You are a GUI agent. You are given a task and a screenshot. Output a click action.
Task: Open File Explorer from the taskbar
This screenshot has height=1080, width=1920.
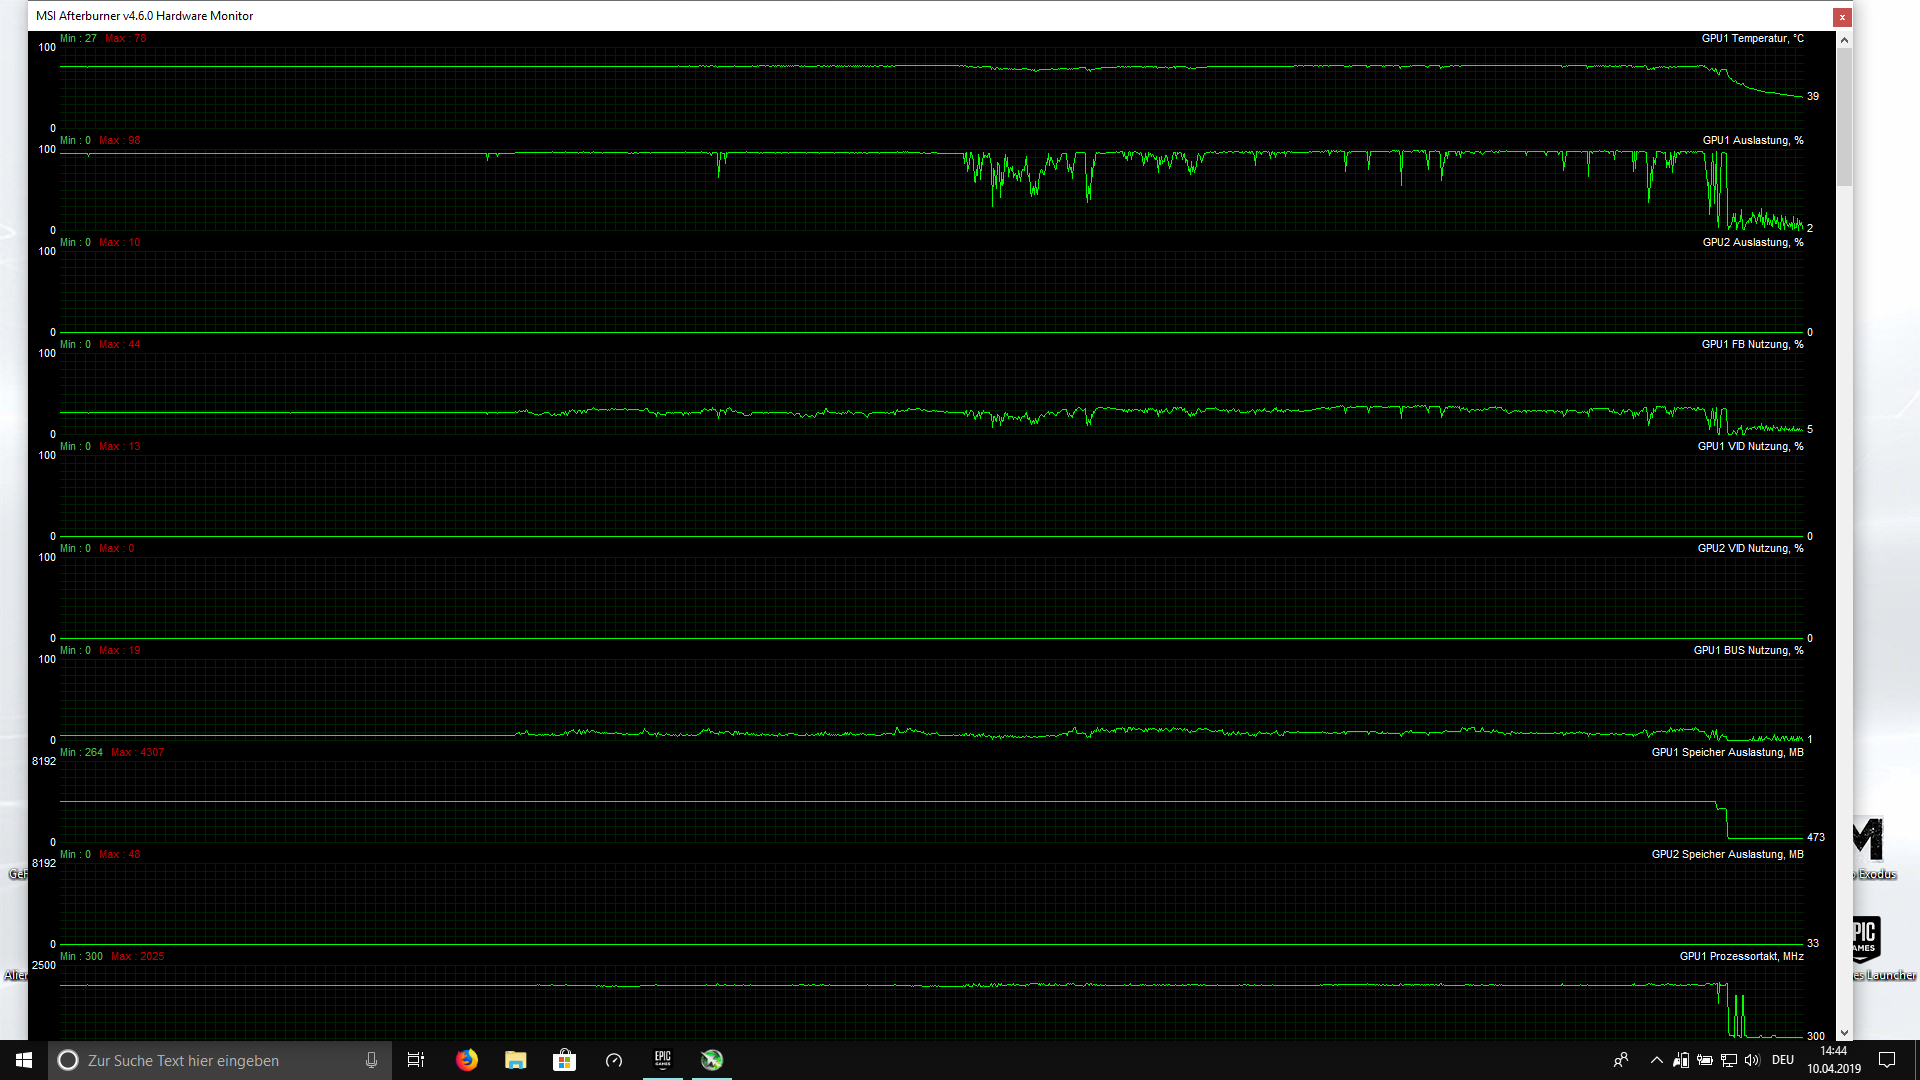click(516, 1060)
